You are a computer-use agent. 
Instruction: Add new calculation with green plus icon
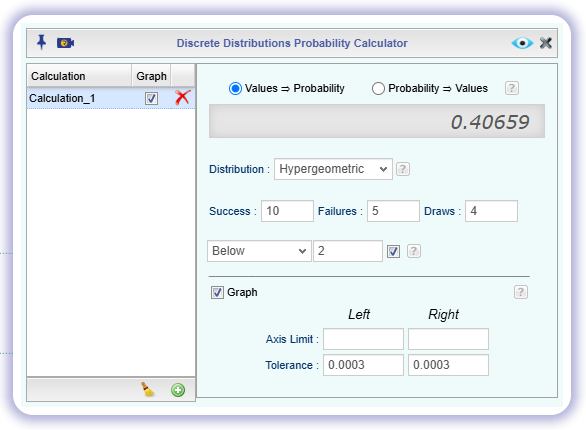pos(178,390)
